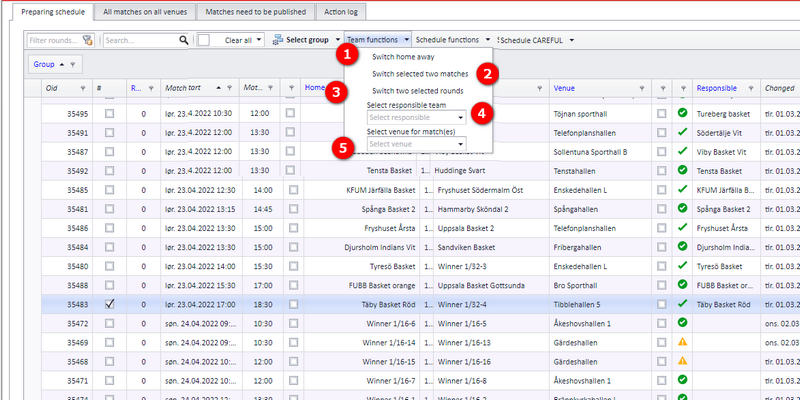Tick checkbox after Tibblehallen 5 venue
Screen dimensions: 800x400
[662, 304]
